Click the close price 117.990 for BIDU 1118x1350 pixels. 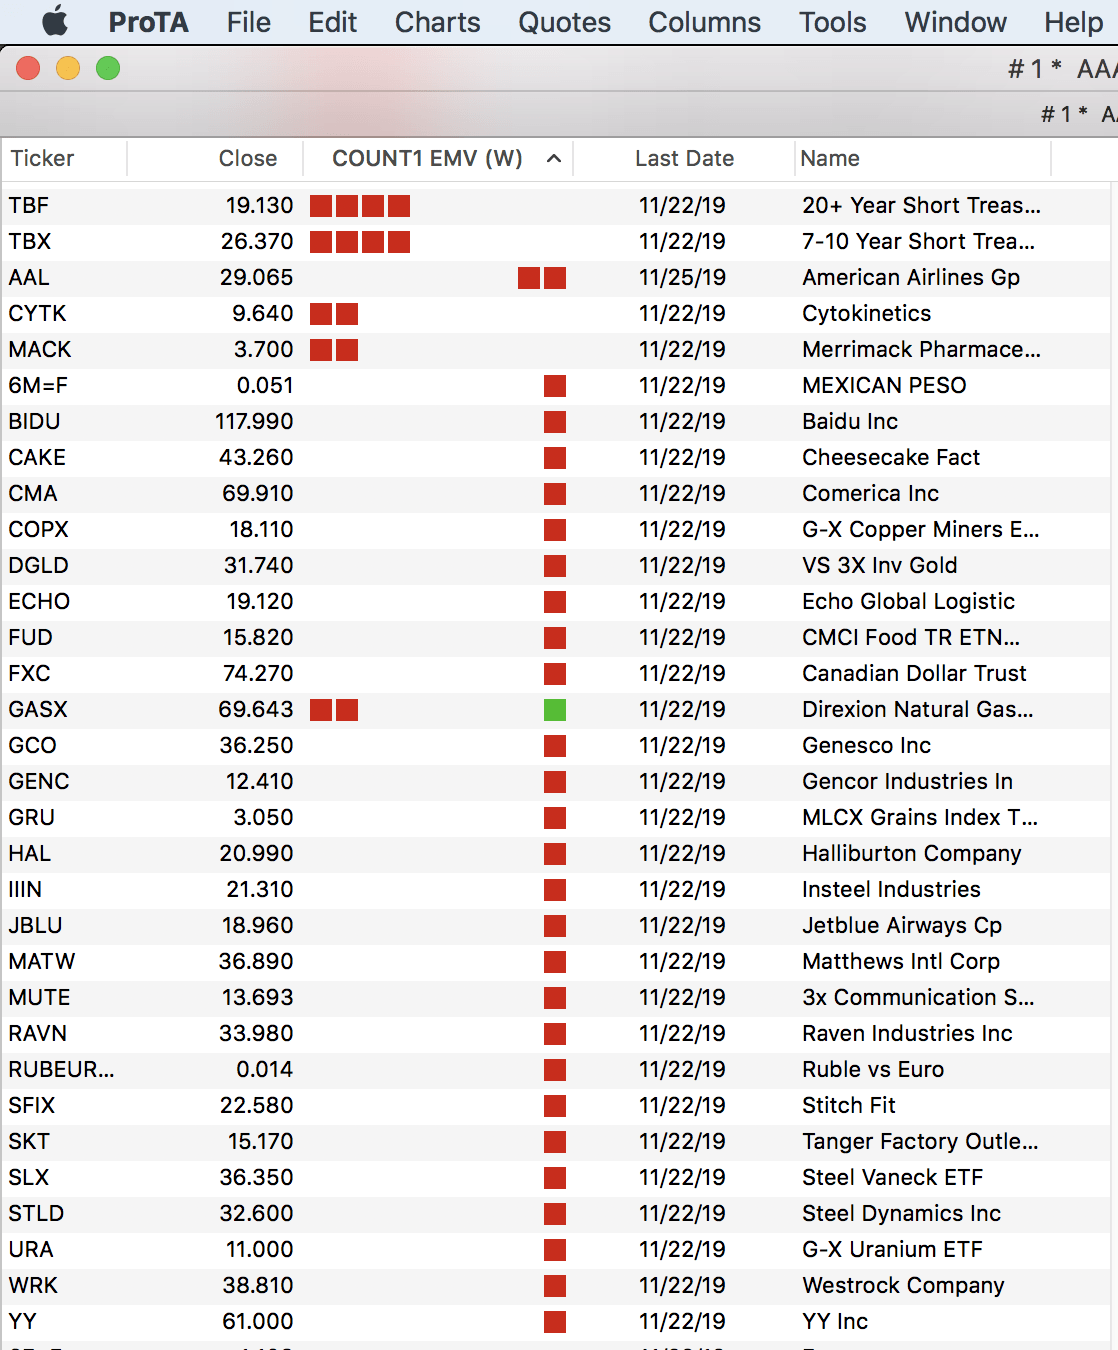click(254, 422)
